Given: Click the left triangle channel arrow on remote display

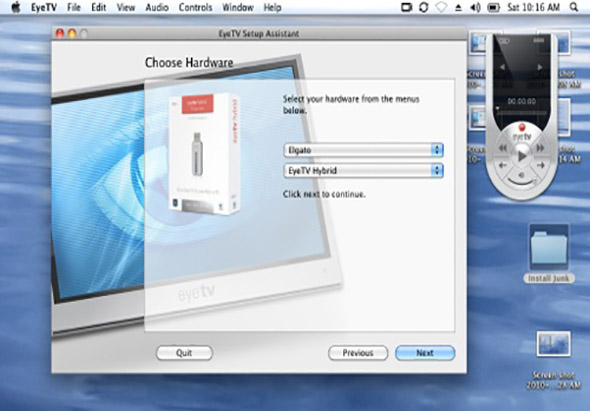Looking at the screenshot, I should coord(502,67).
